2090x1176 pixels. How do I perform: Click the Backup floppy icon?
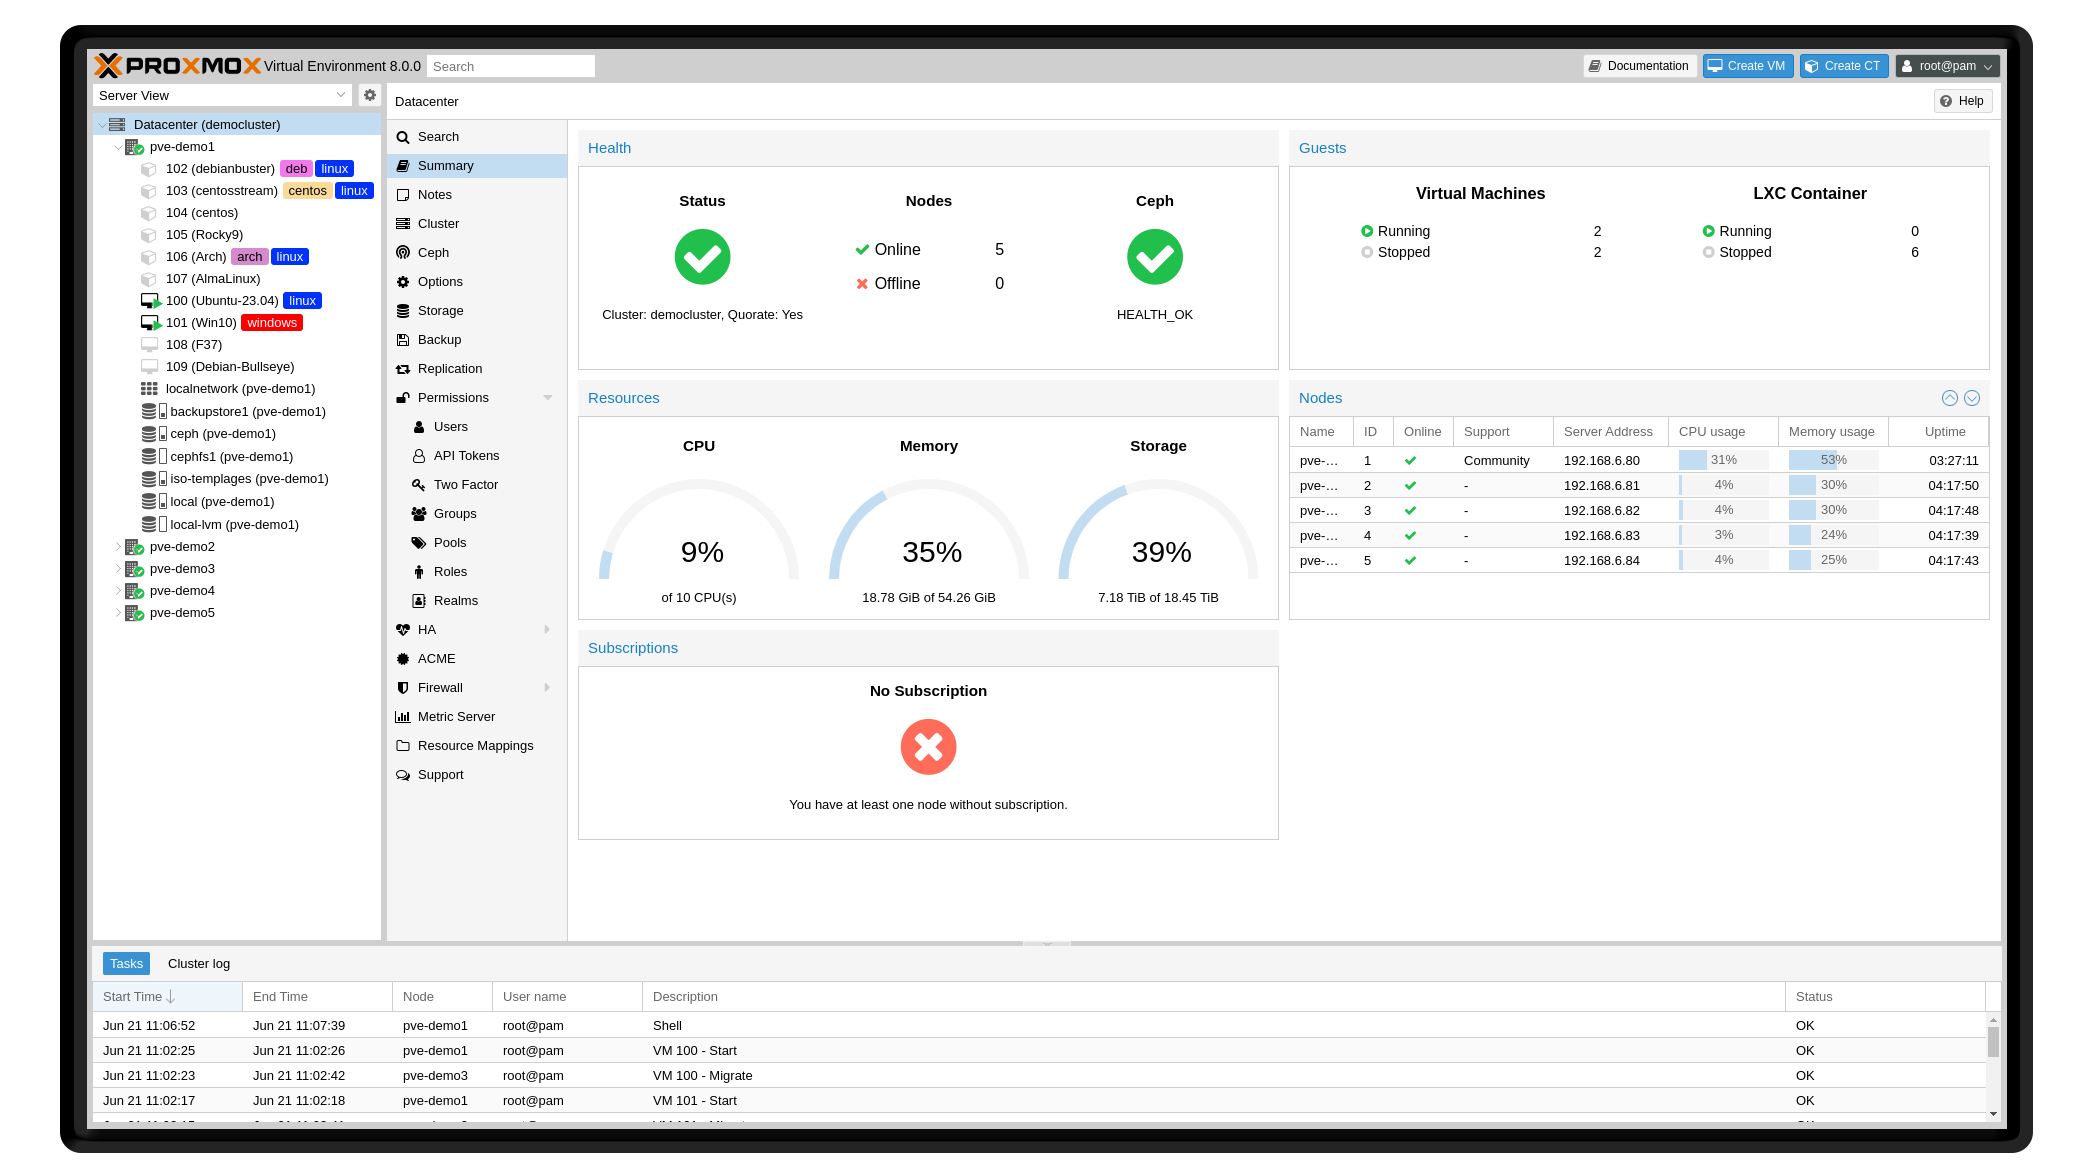click(x=403, y=340)
